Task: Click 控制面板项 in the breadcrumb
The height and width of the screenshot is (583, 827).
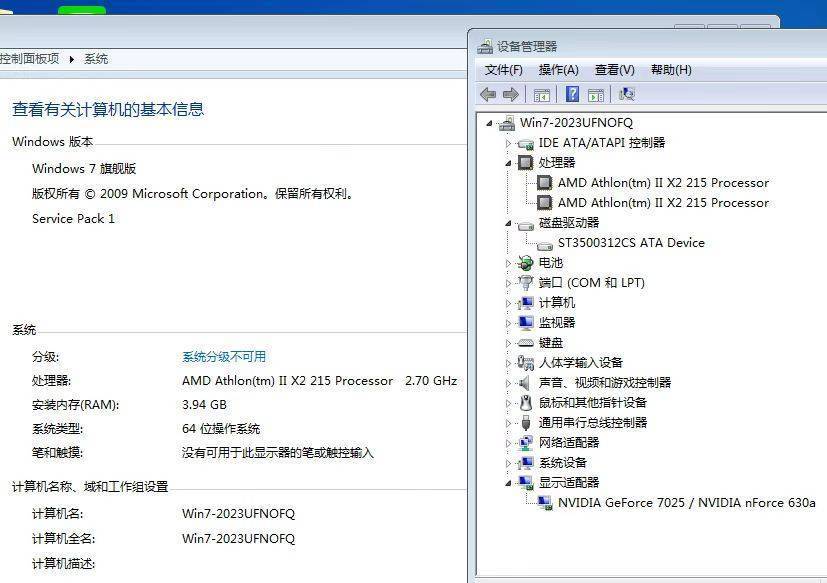Action: coord(30,59)
